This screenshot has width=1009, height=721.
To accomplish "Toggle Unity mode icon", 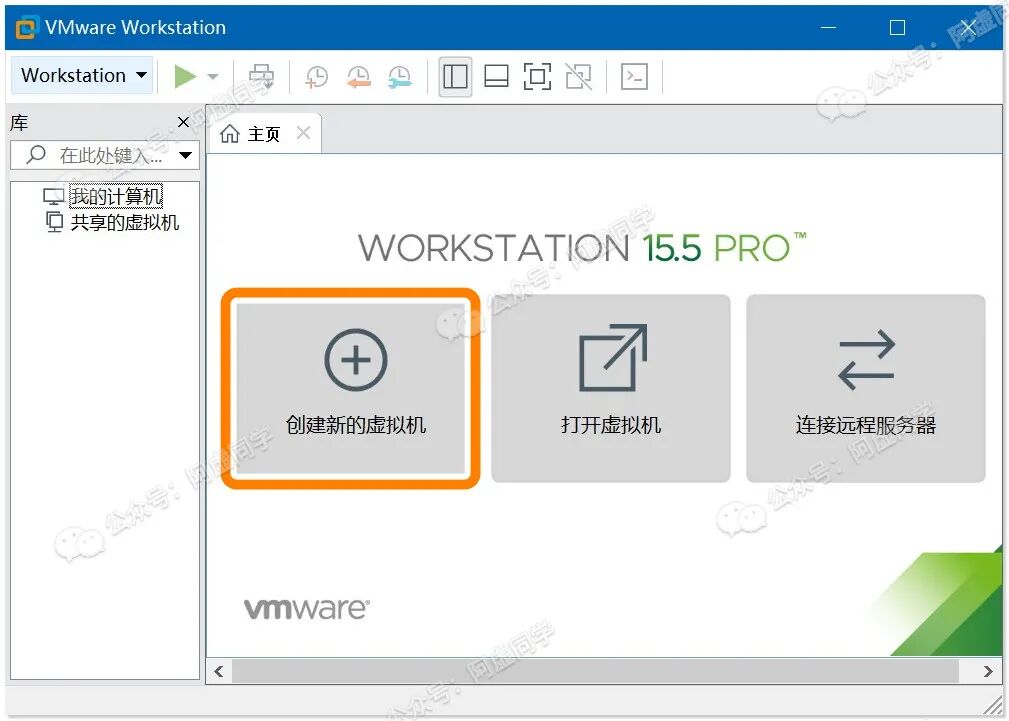I will click(x=579, y=76).
